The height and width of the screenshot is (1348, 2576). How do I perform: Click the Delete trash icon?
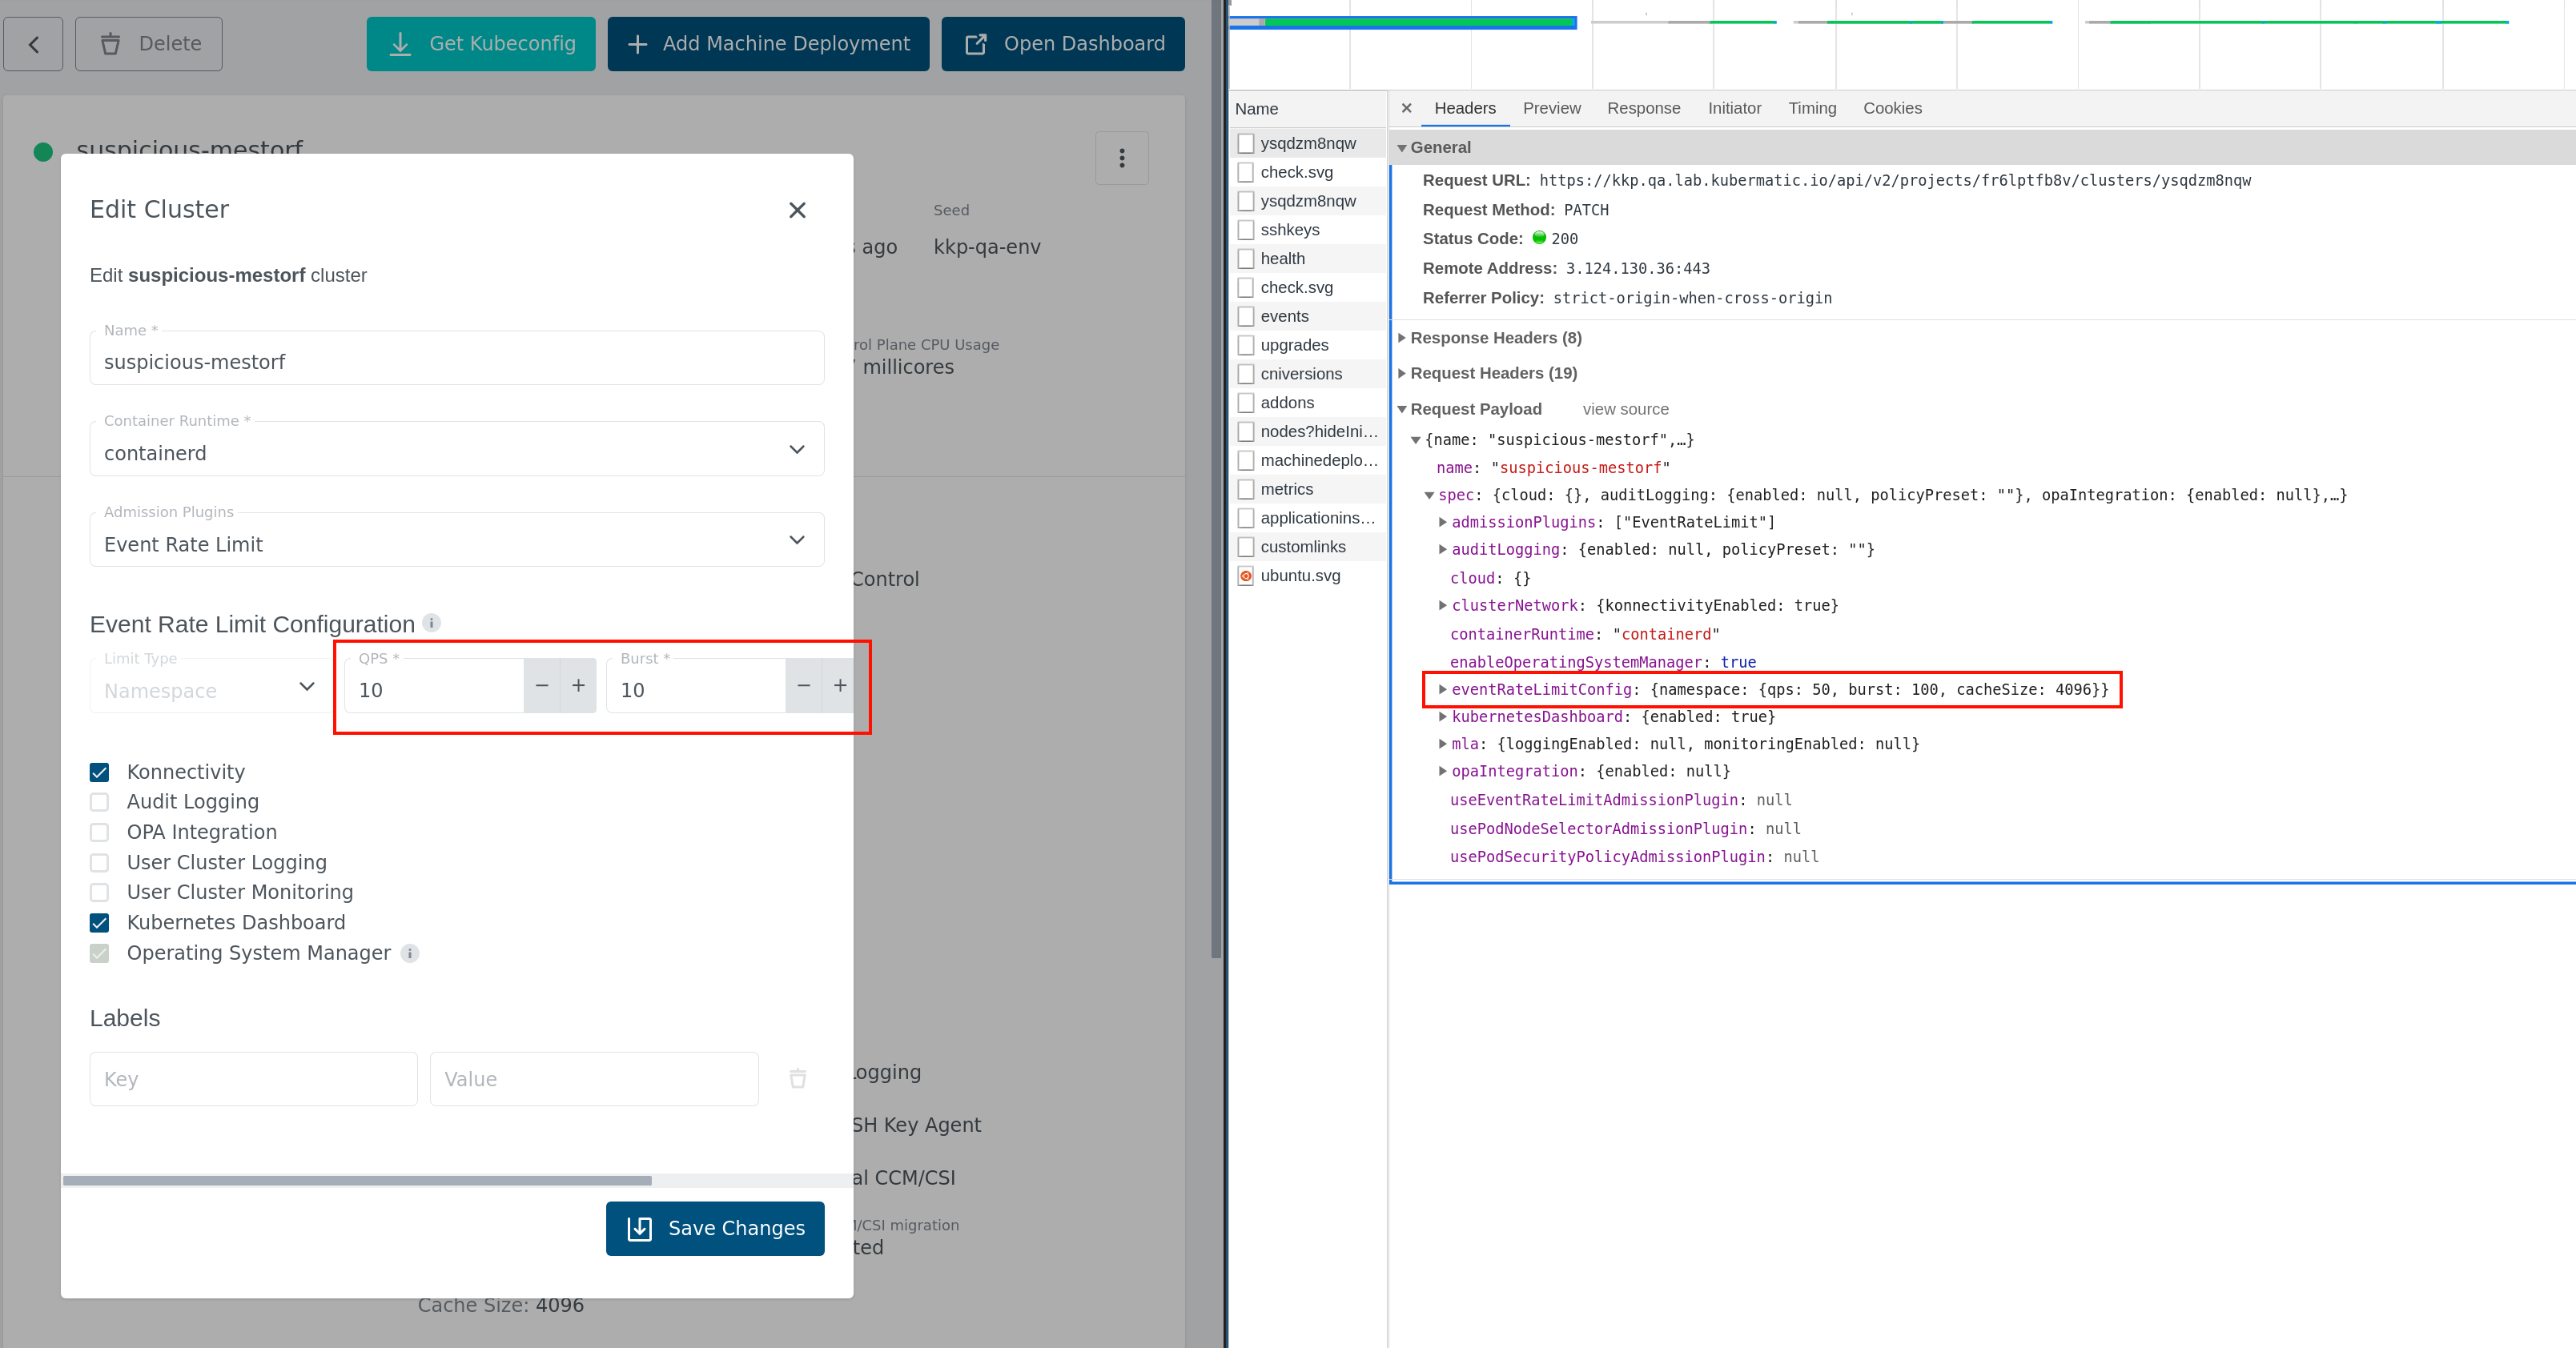(x=110, y=43)
